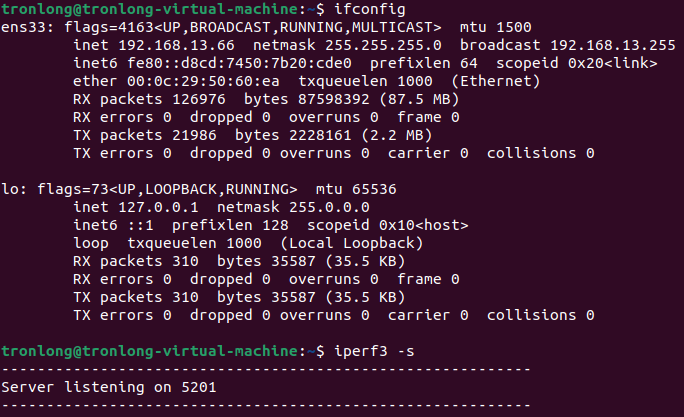
Task: Click 'scopeid 0x20<link>' text
Action: coord(577,63)
